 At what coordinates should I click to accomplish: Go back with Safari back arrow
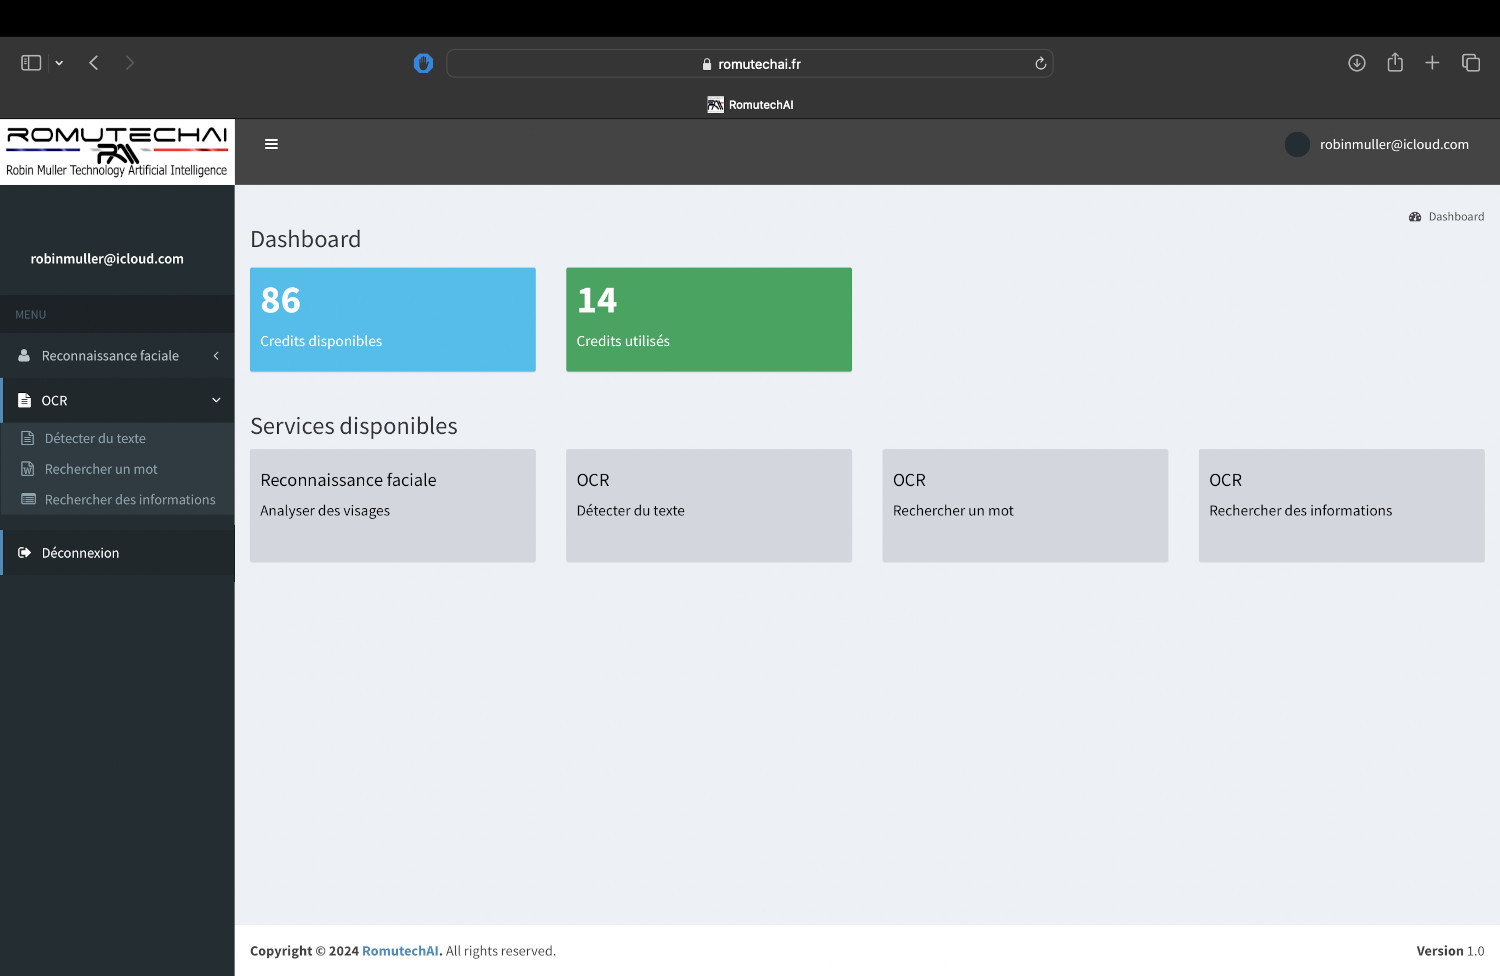(x=94, y=63)
